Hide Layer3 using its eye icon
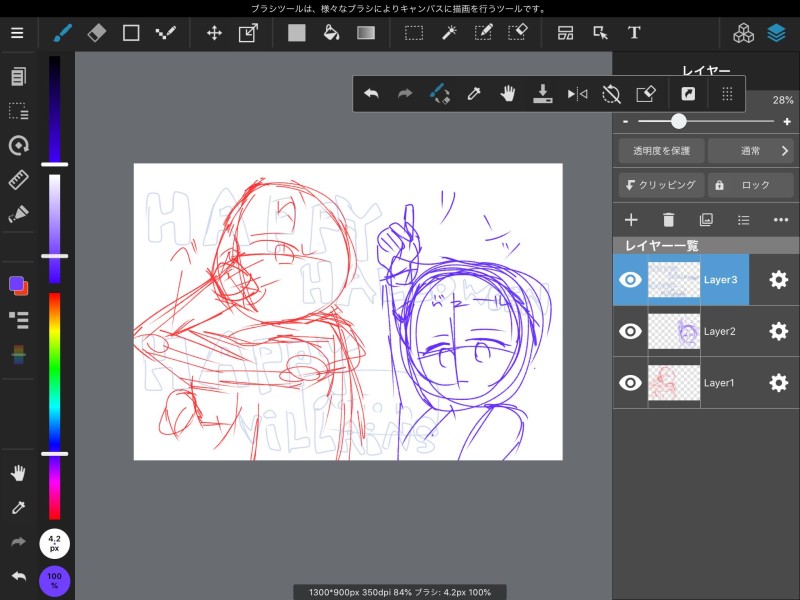Screen dimensions: 800x600 pos(630,280)
